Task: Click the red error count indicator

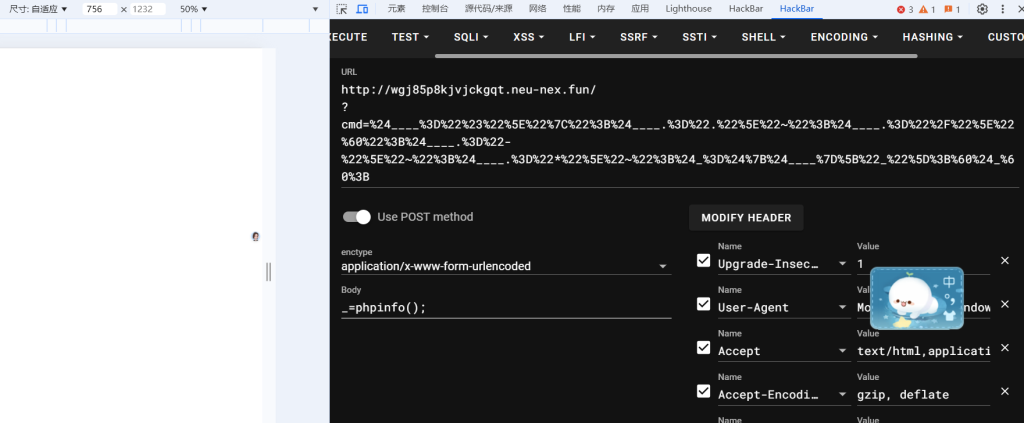Action: (x=904, y=9)
